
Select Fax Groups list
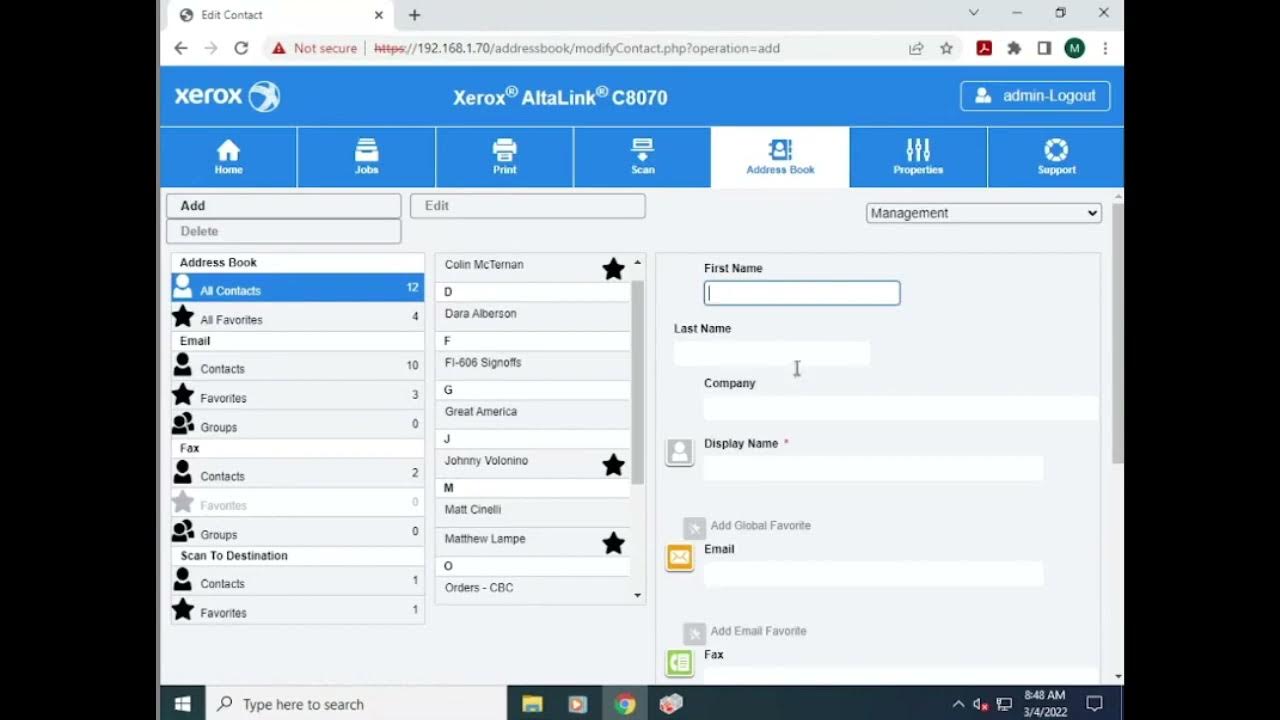[x=298, y=531]
